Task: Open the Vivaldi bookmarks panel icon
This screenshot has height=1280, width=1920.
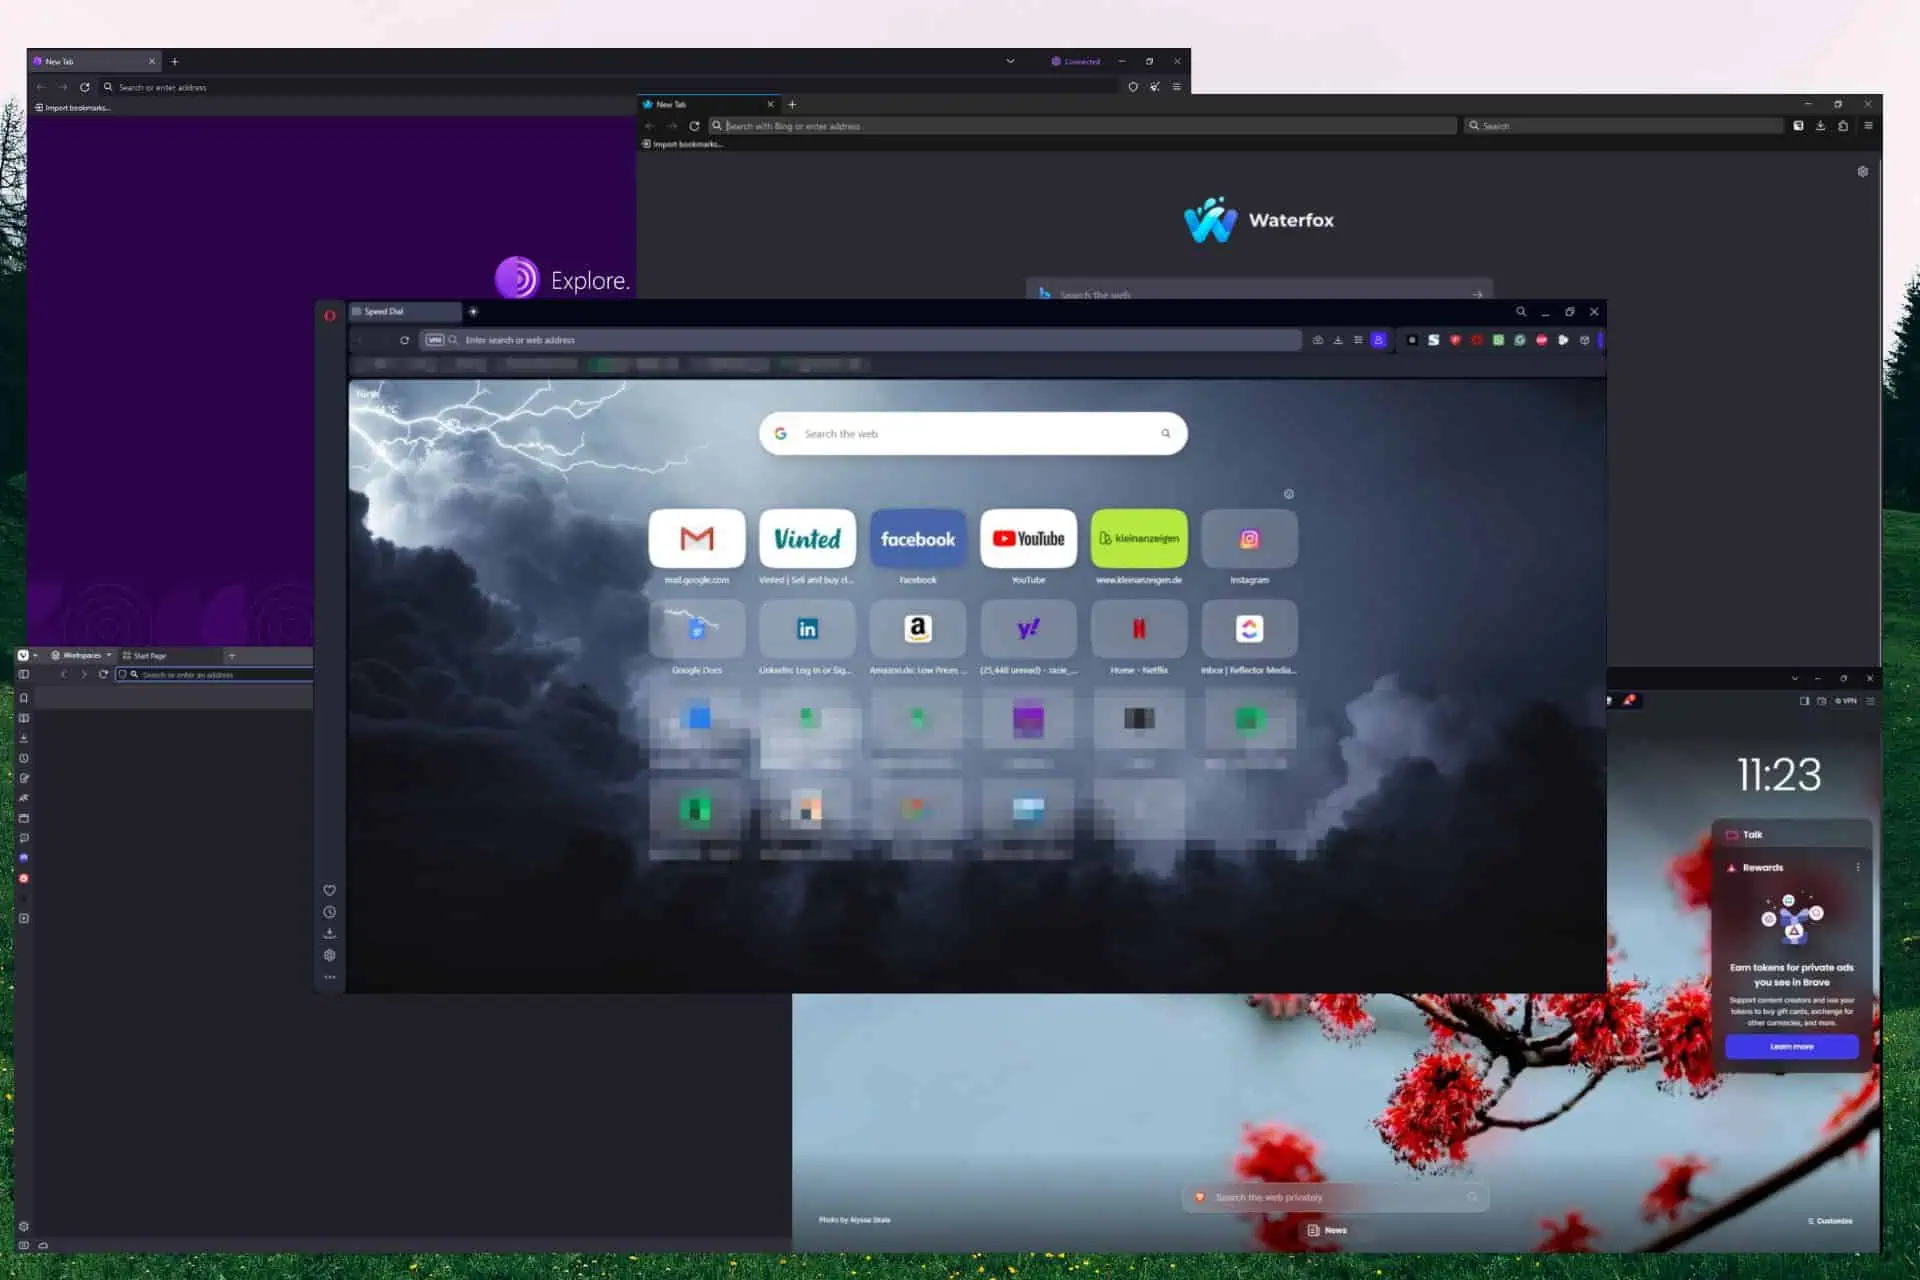Action: coord(24,698)
